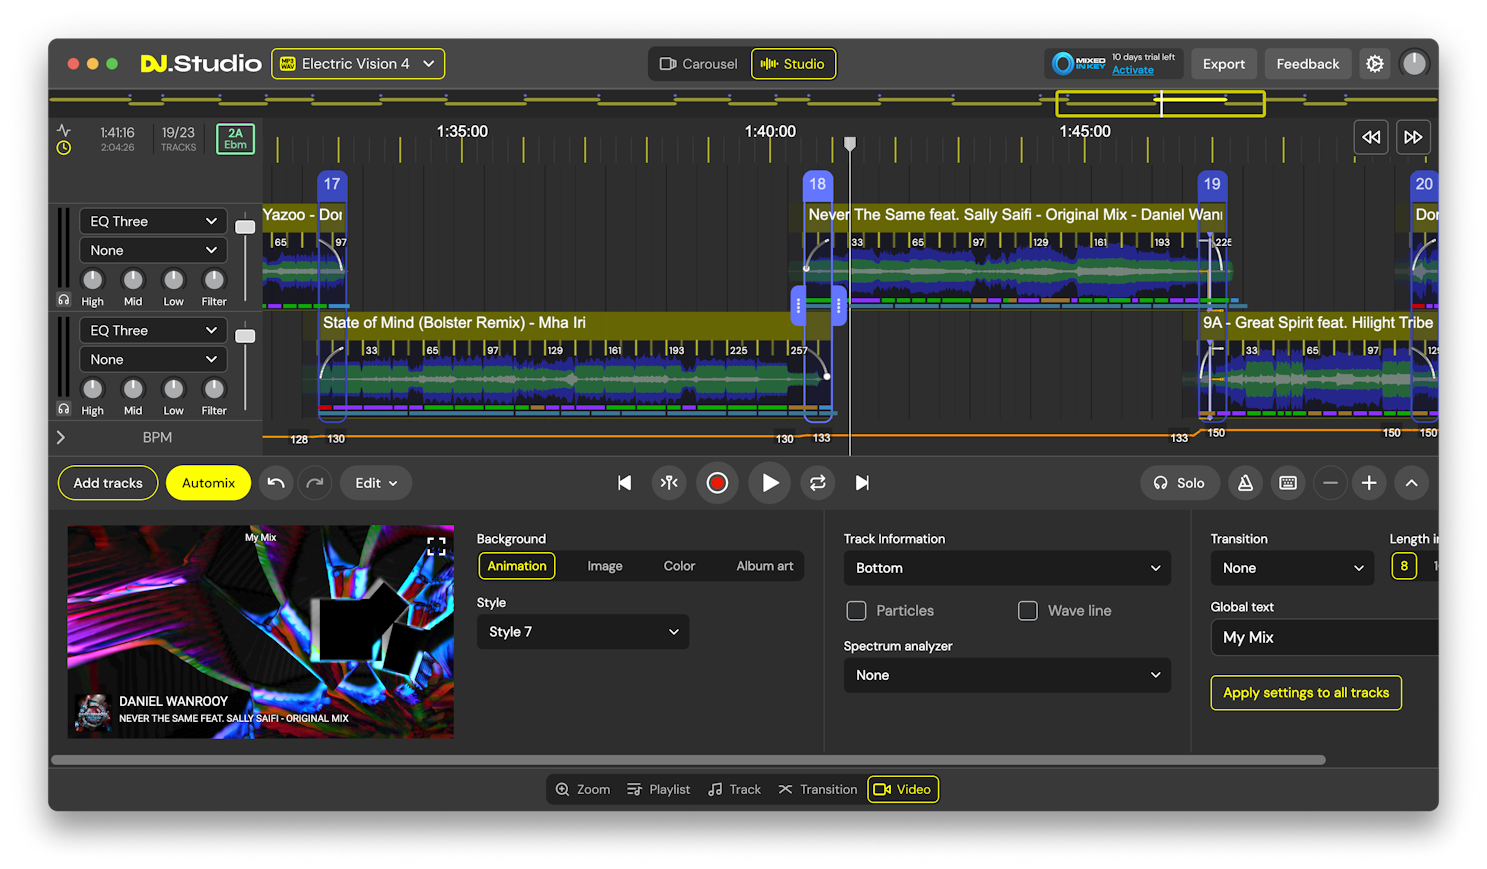This screenshot has width=1487, height=869.
Task: Open the first lane EQ Three dropdown
Action: pyautogui.click(x=153, y=221)
